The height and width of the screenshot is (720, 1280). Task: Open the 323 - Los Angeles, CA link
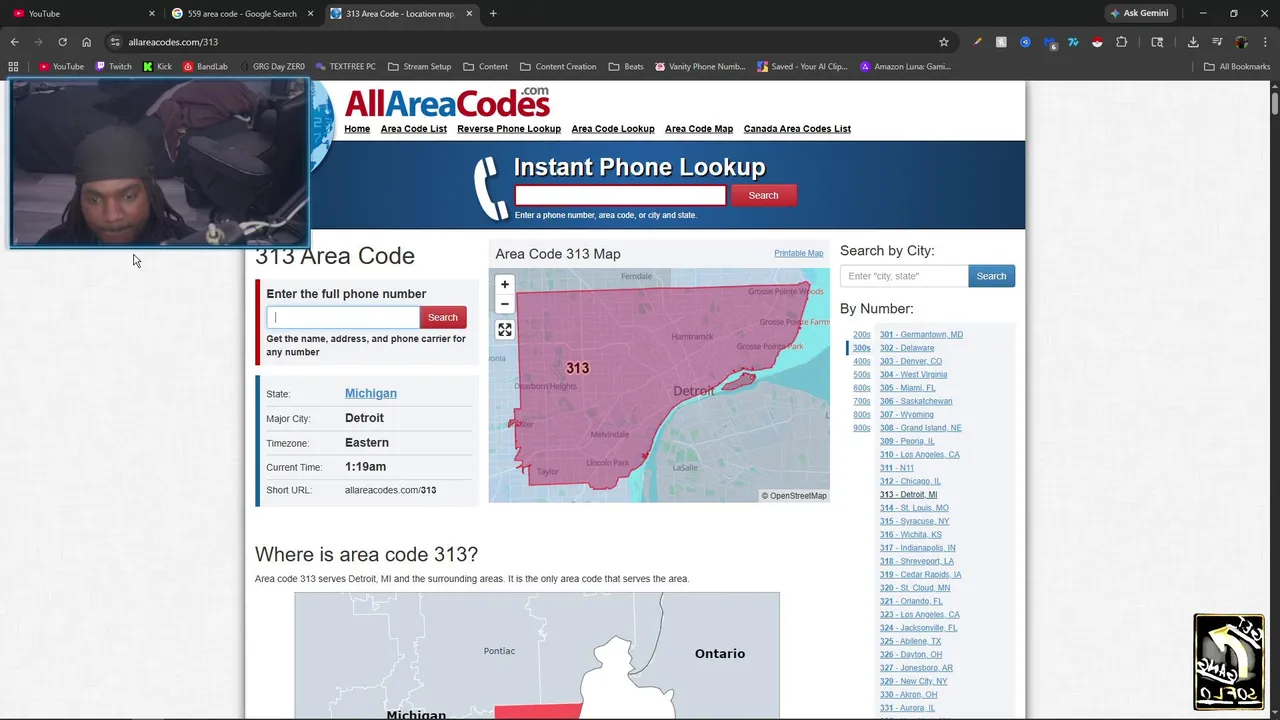tap(920, 615)
